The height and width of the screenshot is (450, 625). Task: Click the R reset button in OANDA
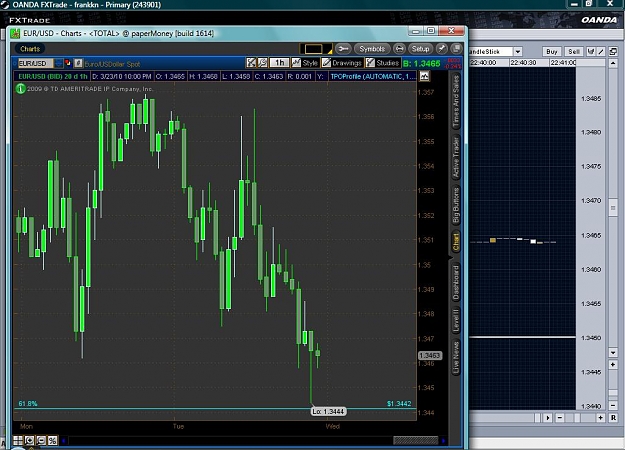point(613,418)
